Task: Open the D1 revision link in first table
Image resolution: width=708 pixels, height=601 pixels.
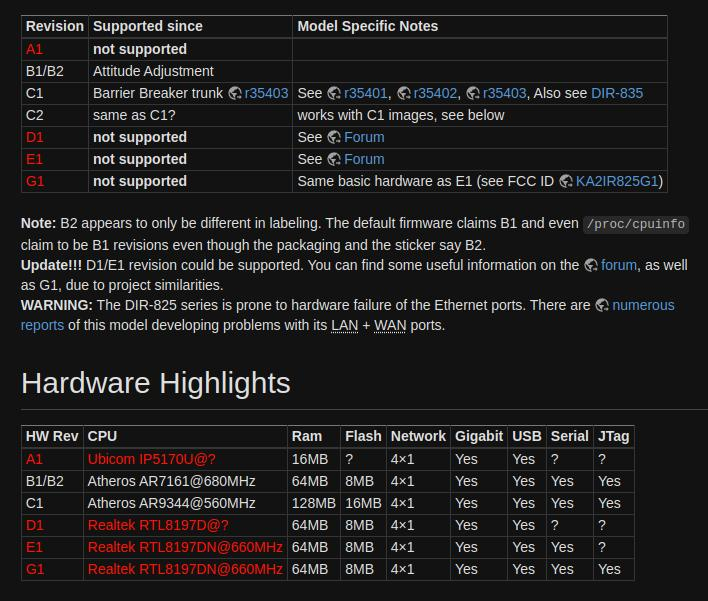Action: tap(35, 137)
